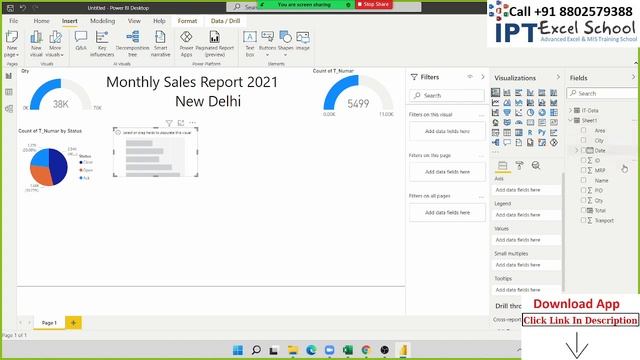Select the funnel visualization
640x360 pixels.
(507, 112)
